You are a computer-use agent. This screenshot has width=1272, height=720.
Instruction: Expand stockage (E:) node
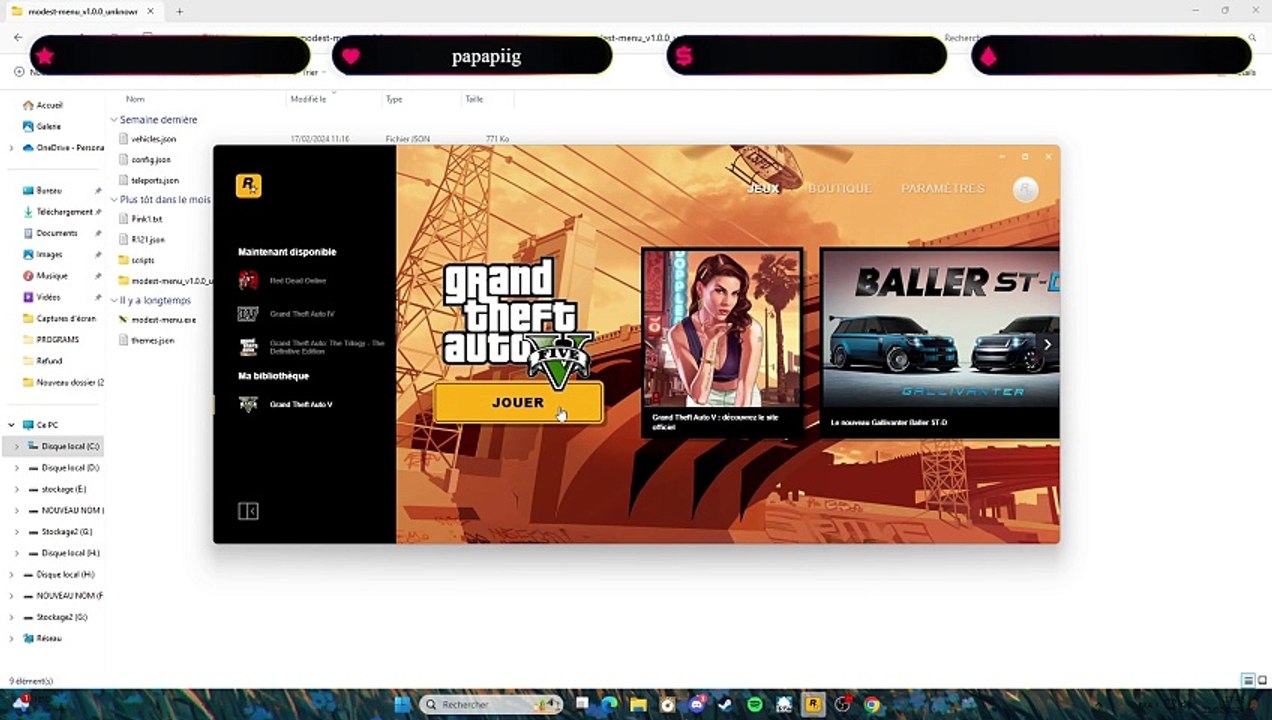(x=17, y=489)
